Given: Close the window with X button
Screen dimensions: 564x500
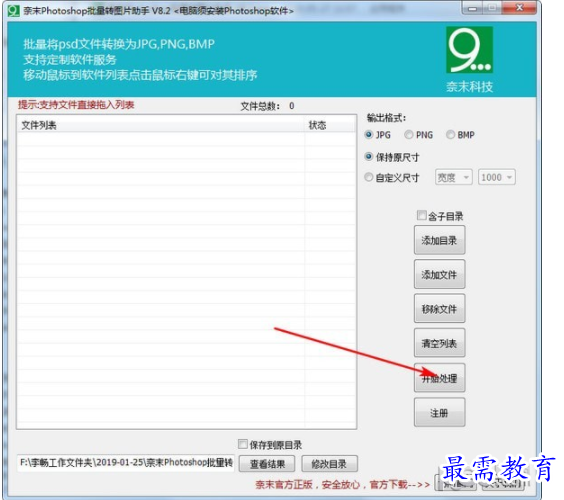Looking at the screenshot, I should click(519, 8).
